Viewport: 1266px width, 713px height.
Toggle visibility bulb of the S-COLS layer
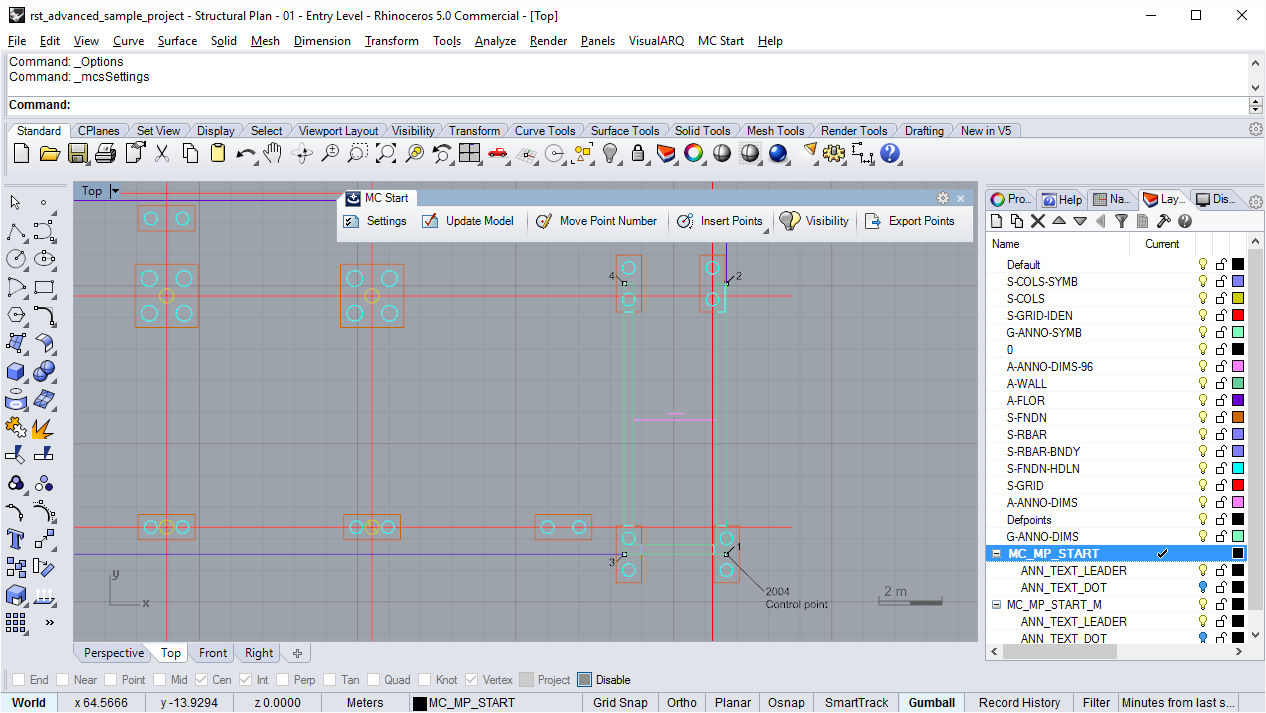pyautogui.click(x=1203, y=299)
